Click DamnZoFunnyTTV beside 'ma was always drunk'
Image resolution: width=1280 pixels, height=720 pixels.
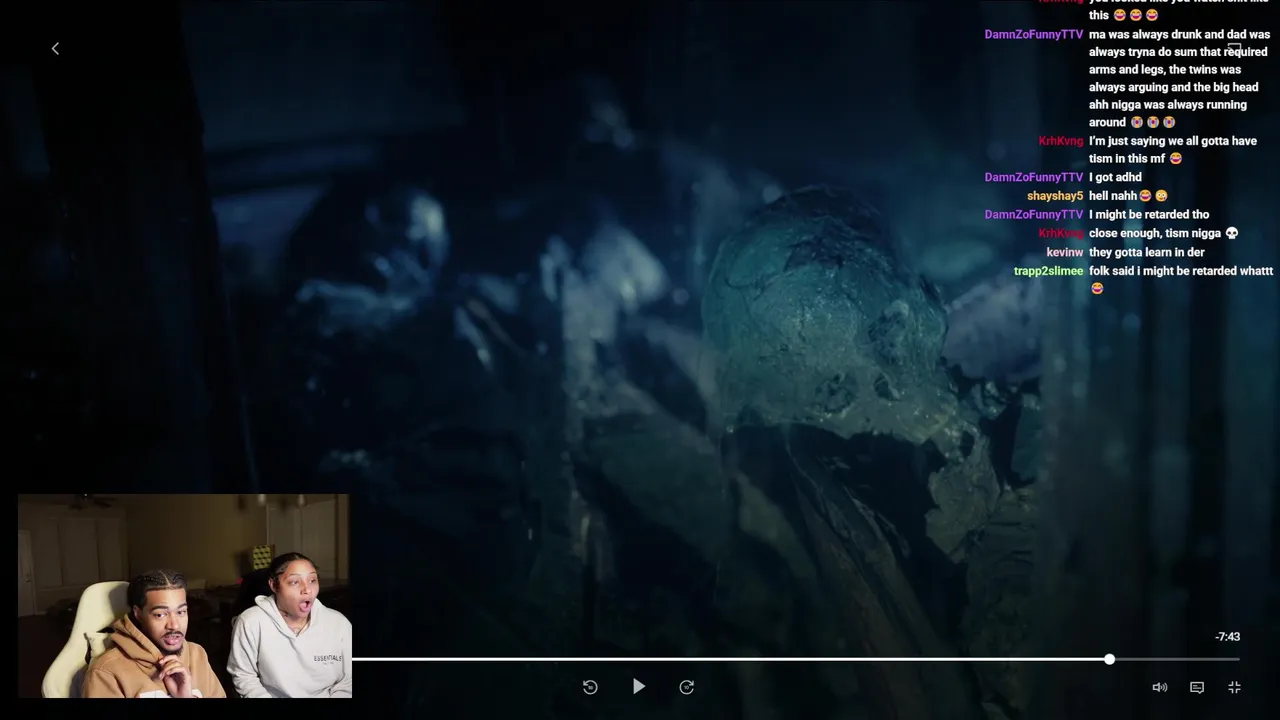click(1033, 34)
